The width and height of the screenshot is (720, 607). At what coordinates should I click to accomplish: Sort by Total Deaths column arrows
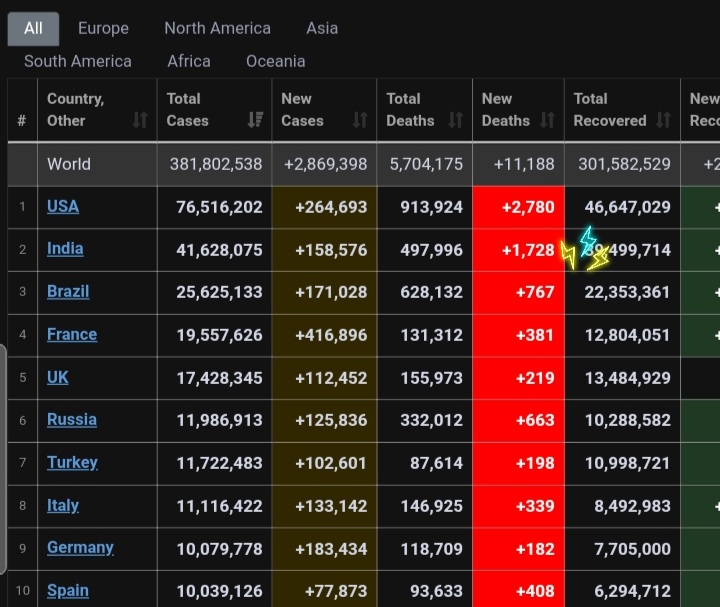click(456, 120)
